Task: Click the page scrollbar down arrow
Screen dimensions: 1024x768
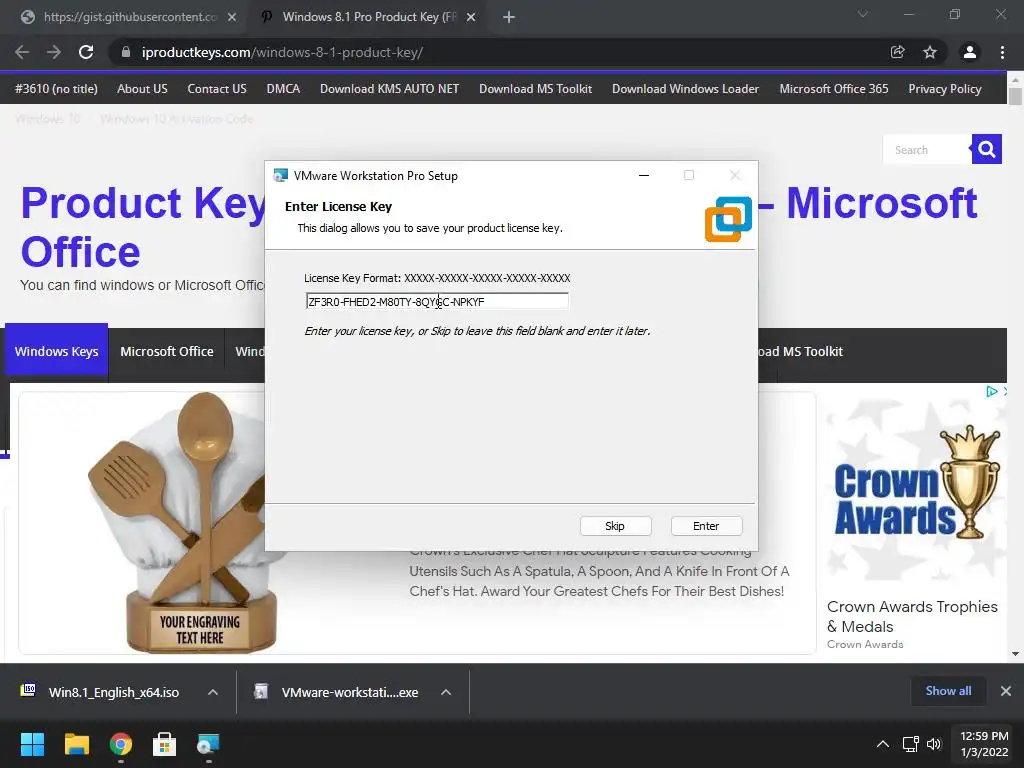Action: 1016,654
